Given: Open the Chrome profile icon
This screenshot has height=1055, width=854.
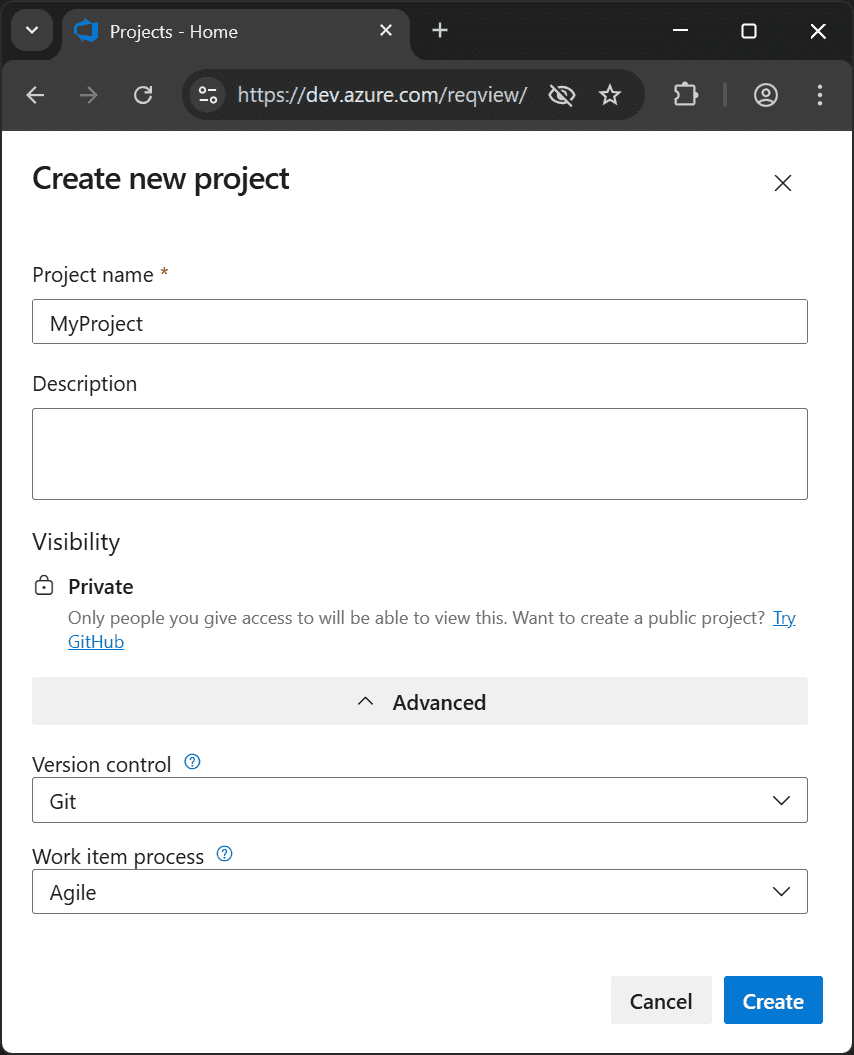Looking at the screenshot, I should click(x=766, y=95).
